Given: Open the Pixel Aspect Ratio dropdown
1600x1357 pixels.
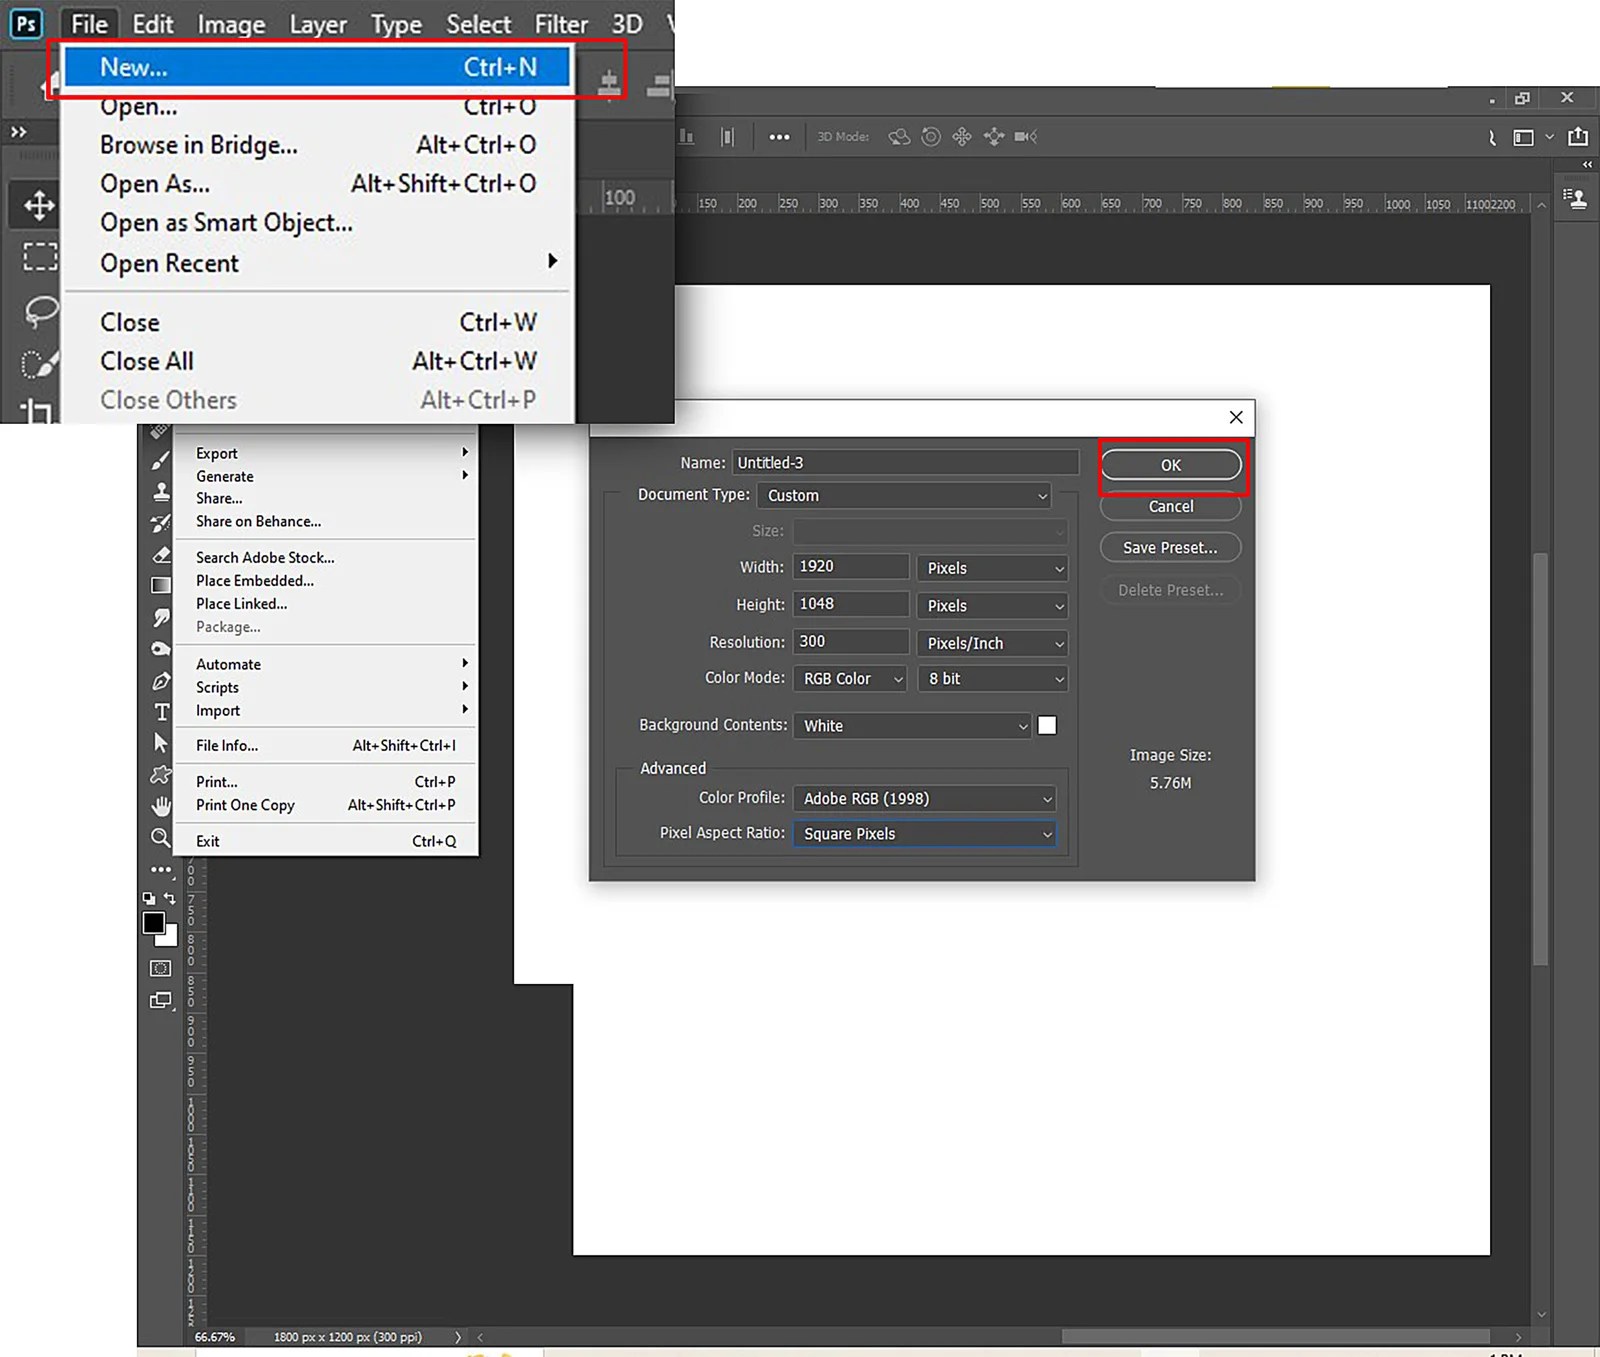Looking at the screenshot, I should [x=925, y=834].
